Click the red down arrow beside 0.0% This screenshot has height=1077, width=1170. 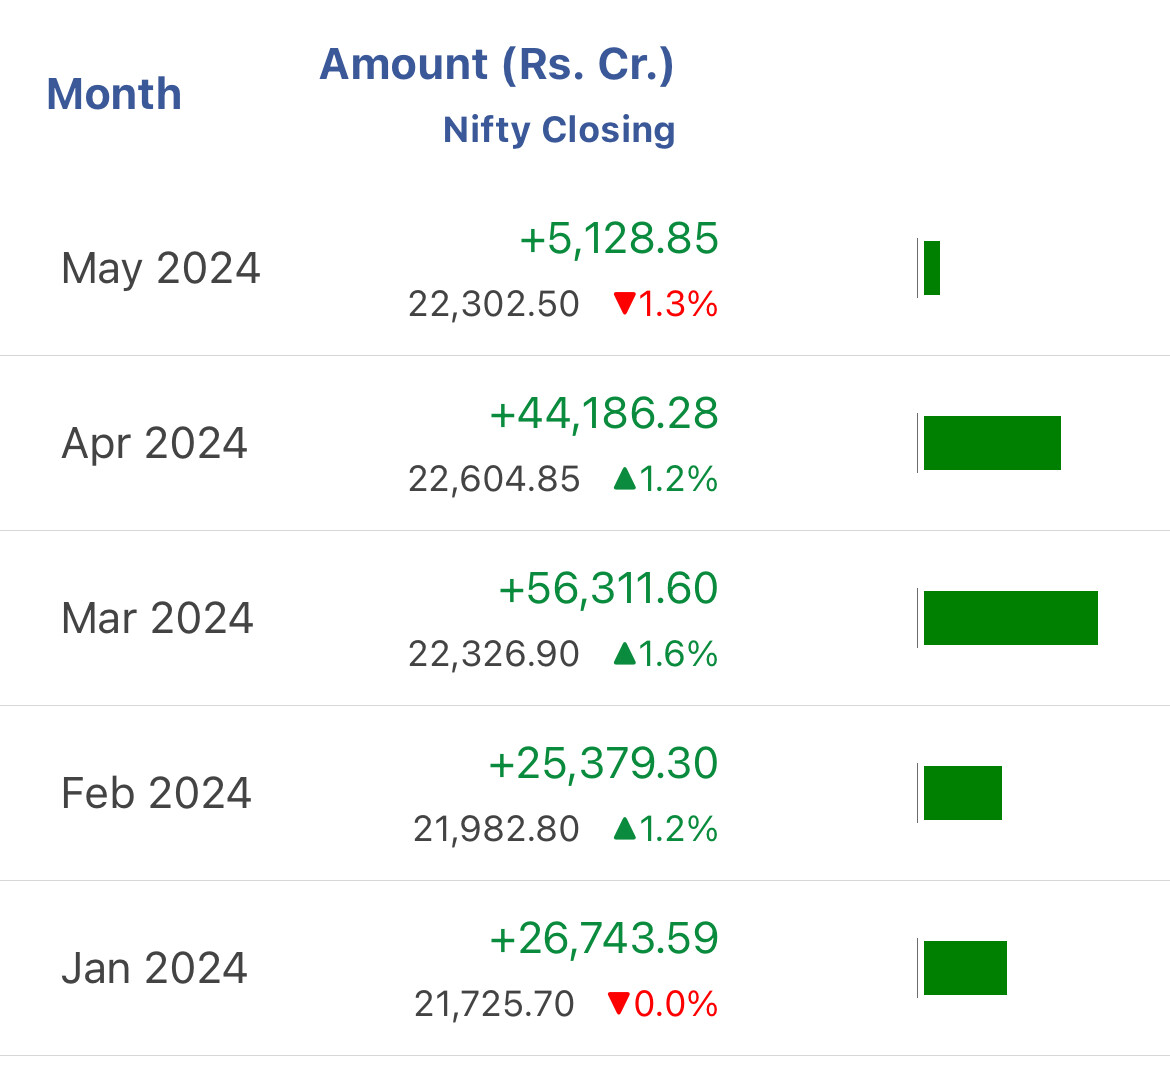[620, 1003]
